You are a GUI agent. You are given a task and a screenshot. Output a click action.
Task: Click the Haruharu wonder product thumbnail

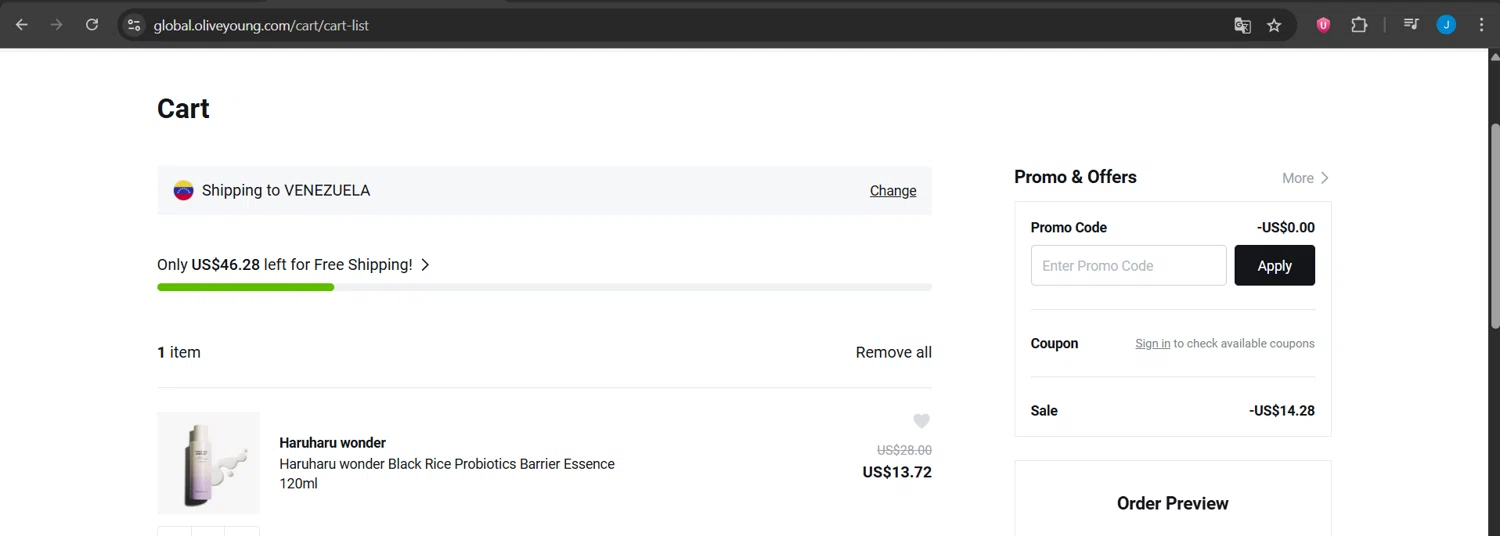click(x=208, y=463)
